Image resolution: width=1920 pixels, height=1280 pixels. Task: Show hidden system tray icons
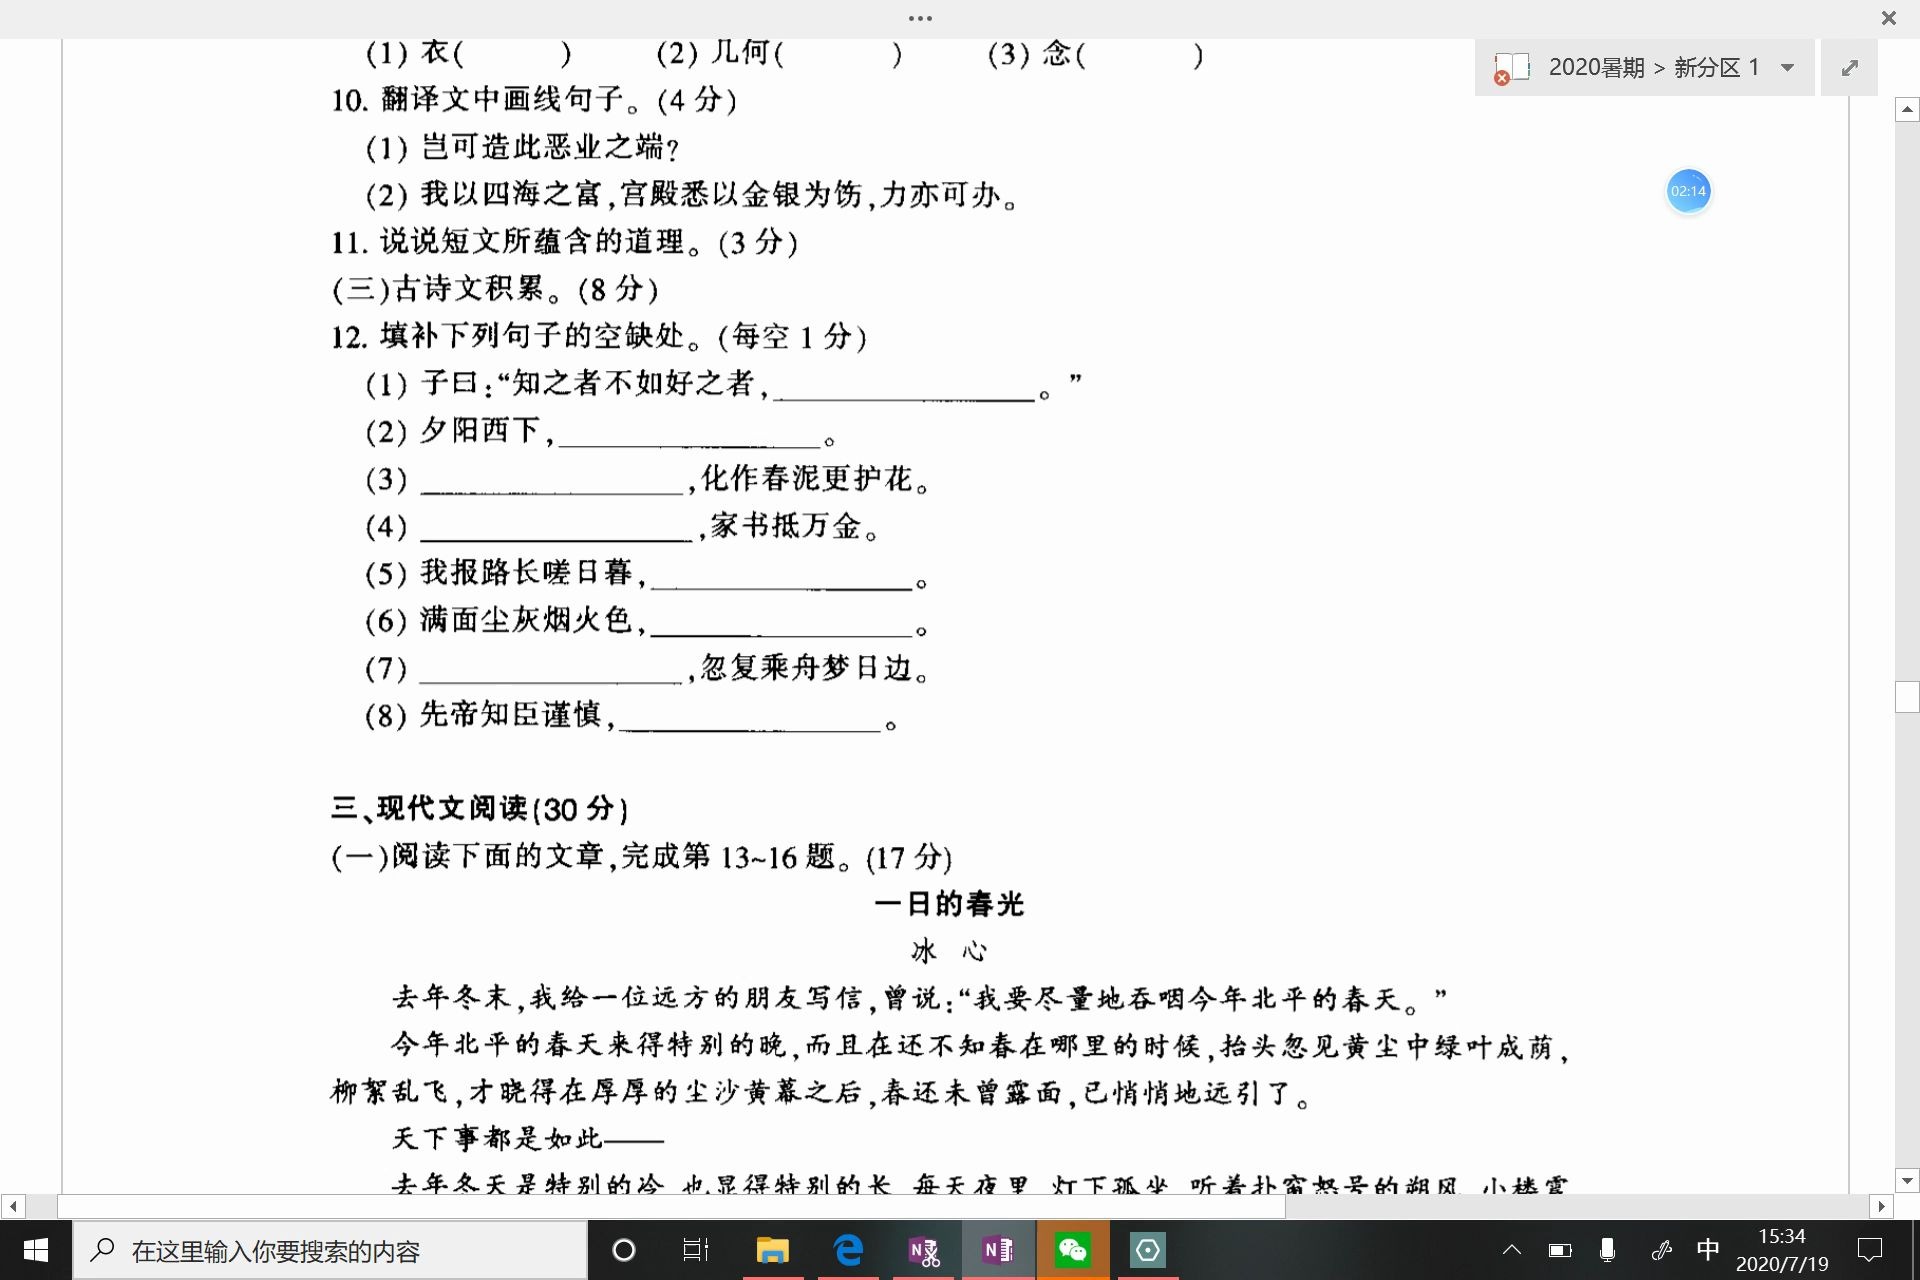[x=1512, y=1250]
